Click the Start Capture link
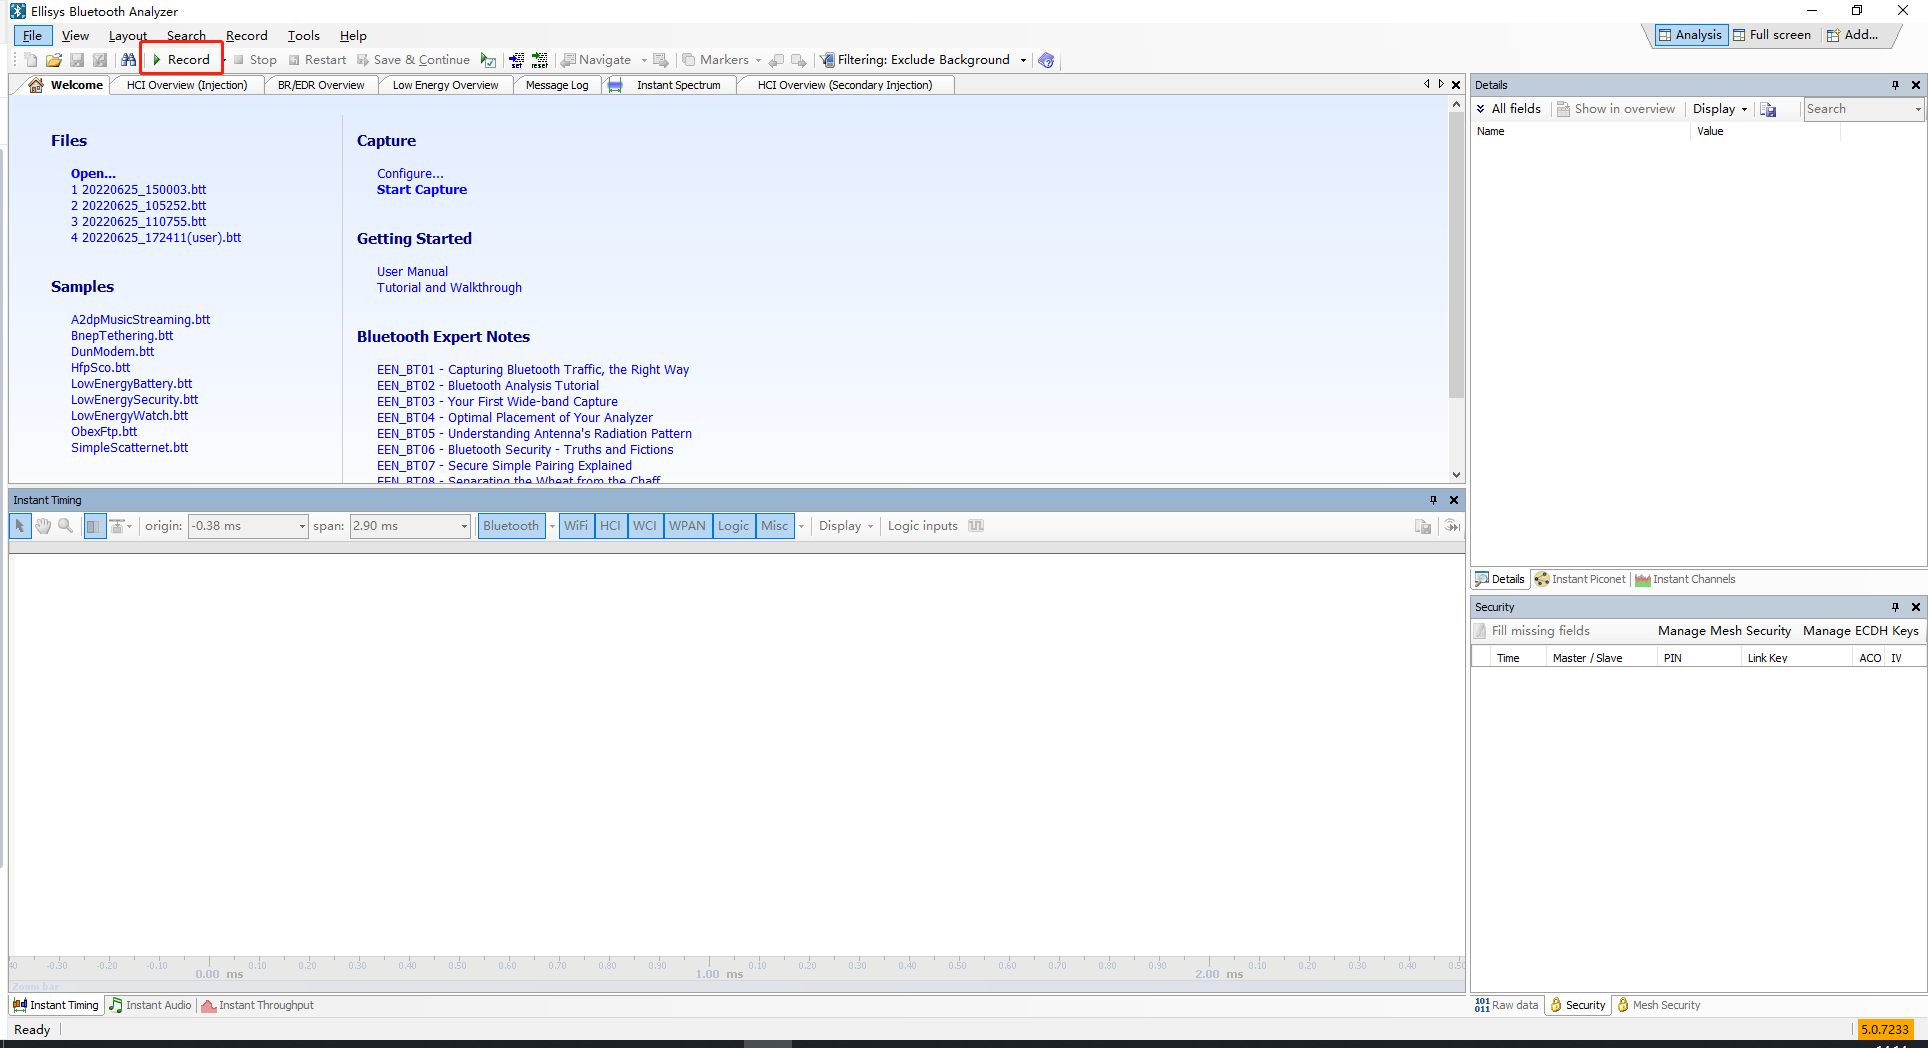1928x1048 pixels. tap(422, 190)
